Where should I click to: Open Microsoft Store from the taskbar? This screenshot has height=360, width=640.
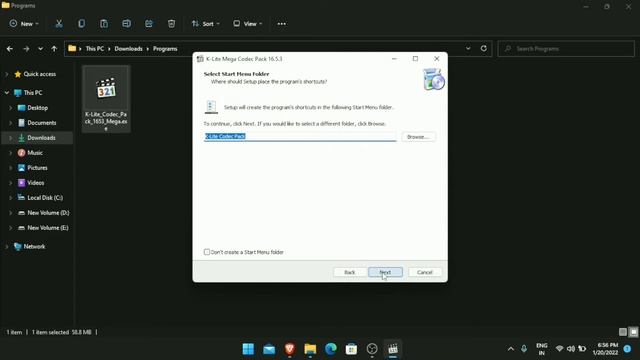[351, 349]
